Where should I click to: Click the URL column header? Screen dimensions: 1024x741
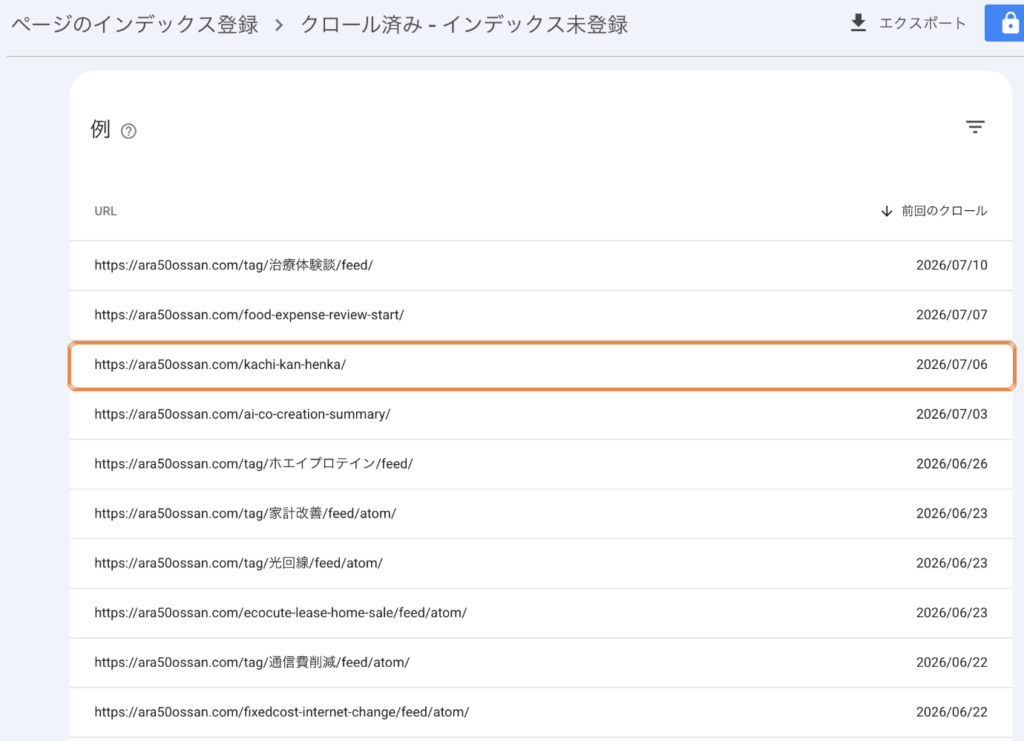[x=105, y=211]
